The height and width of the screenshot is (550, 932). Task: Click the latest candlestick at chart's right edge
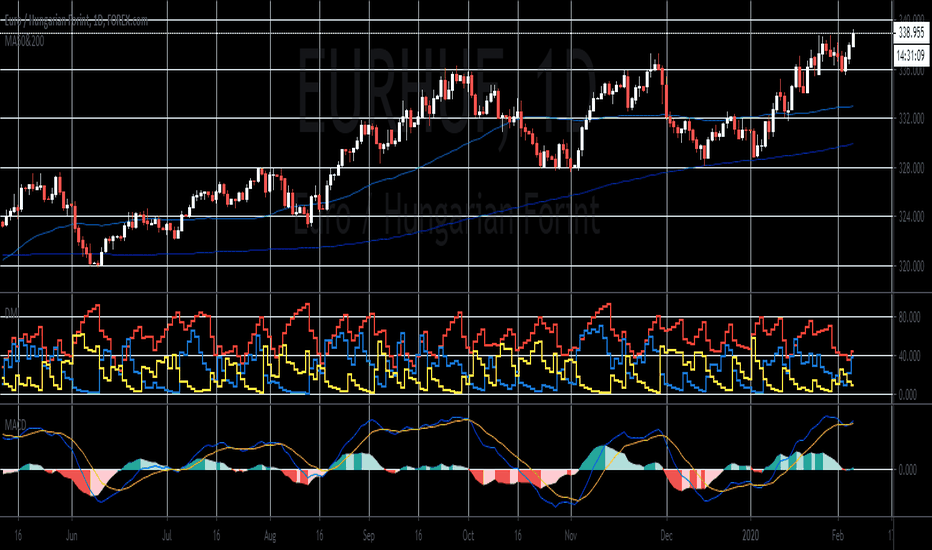tap(853, 39)
